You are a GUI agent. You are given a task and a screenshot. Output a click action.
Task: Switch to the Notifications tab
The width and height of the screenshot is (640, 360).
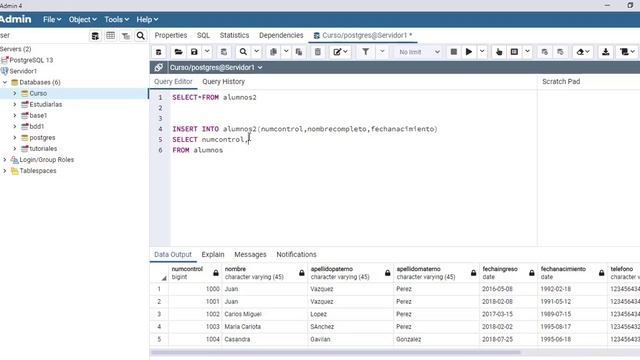(296, 254)
